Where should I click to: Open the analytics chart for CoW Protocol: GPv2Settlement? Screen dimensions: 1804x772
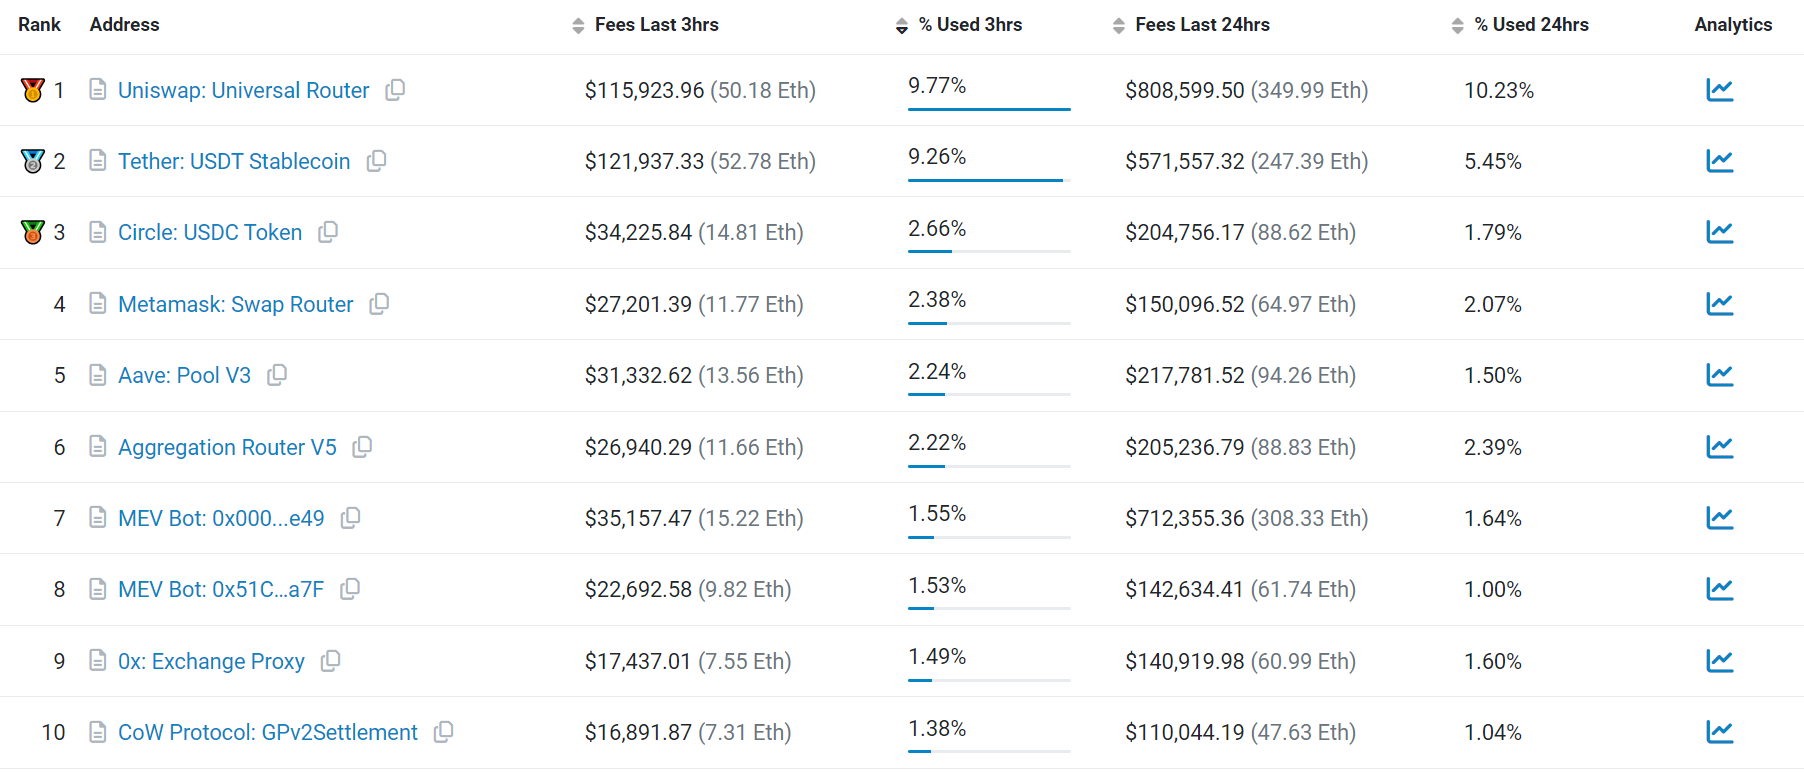(1721, 731)
